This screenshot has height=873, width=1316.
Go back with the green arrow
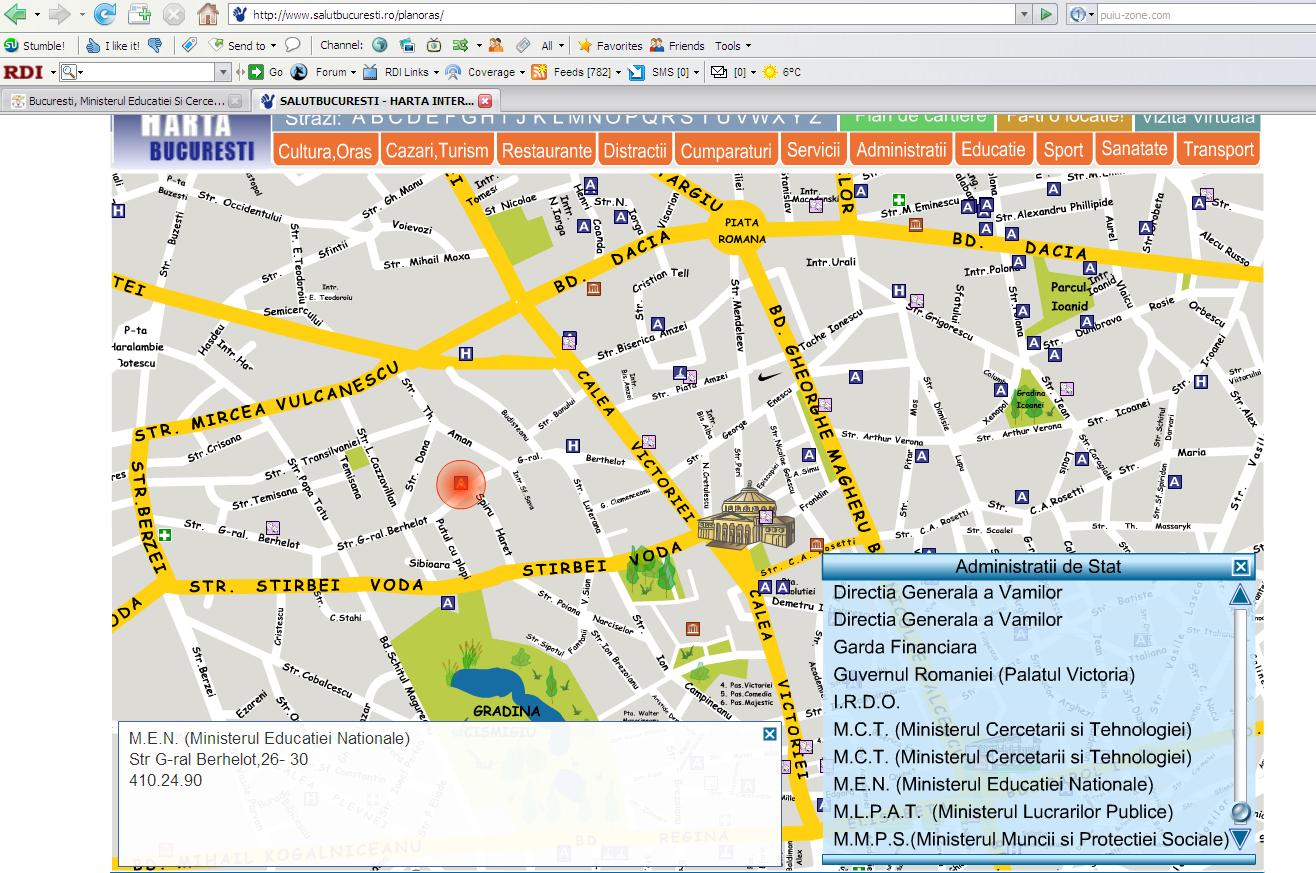(x=16, y=15)
